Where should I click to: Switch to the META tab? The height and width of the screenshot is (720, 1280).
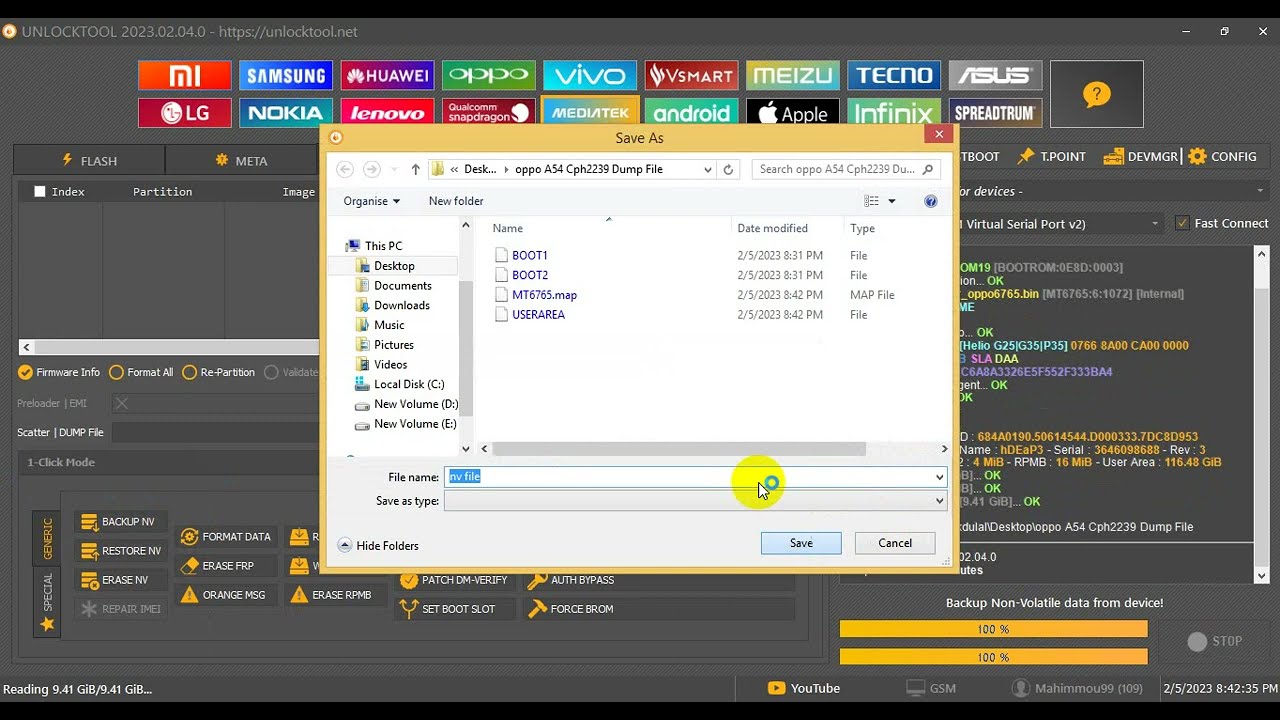click(241, 160)
